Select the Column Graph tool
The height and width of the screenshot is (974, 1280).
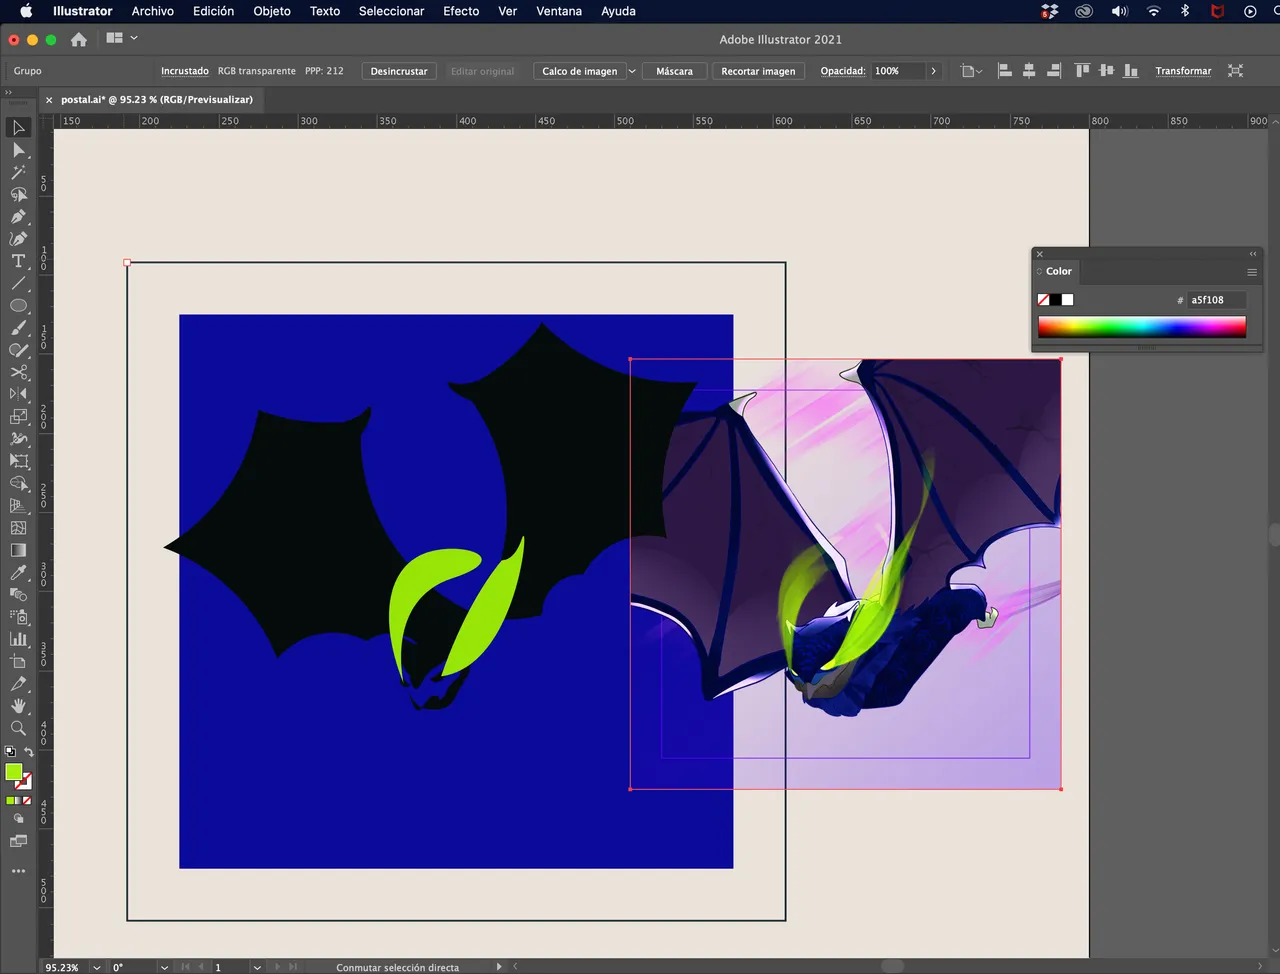(18, 638)
